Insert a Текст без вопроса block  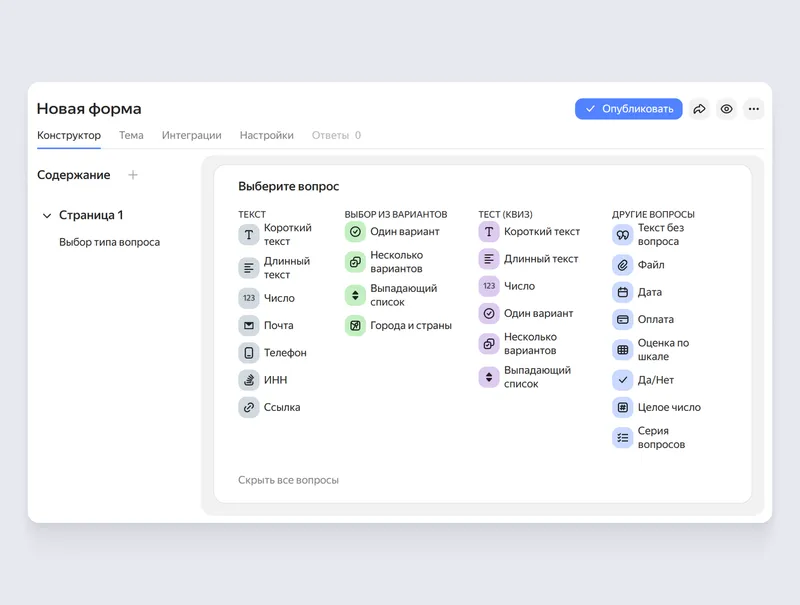(648, 235)
